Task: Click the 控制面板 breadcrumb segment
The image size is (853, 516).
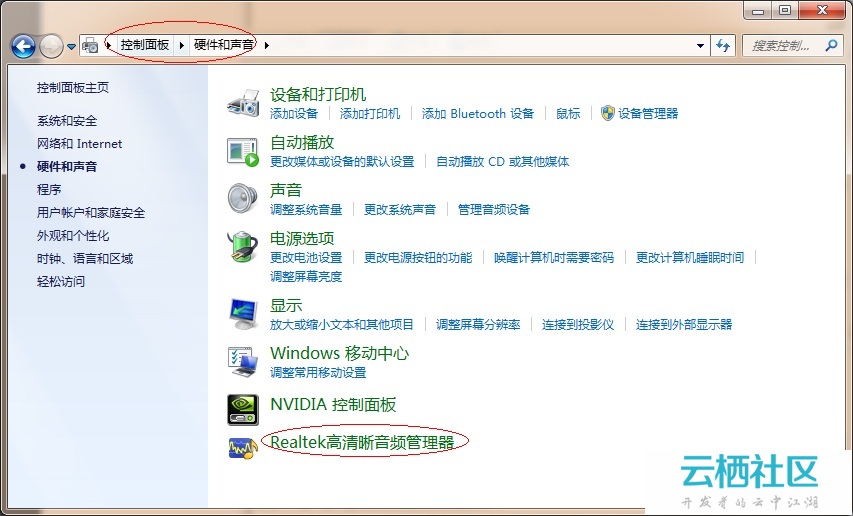Action: (x=145, y=45)
